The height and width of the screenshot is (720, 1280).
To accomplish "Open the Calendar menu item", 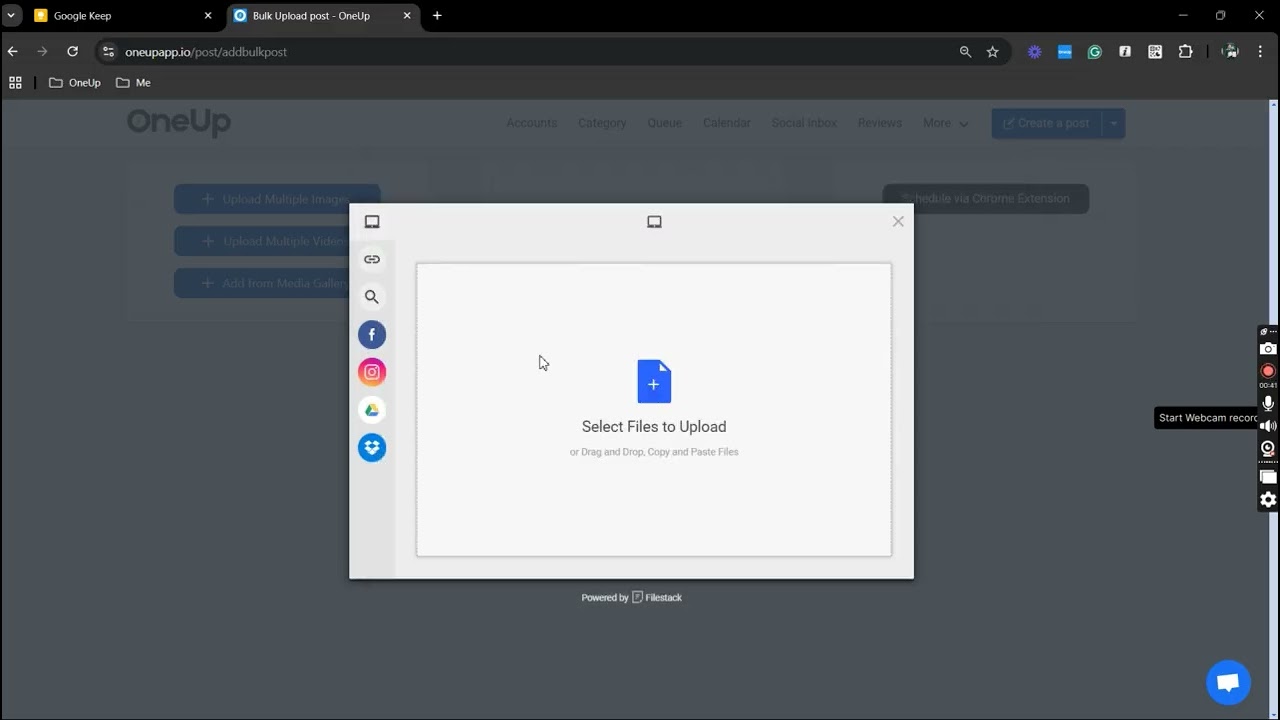I will 727,123.
